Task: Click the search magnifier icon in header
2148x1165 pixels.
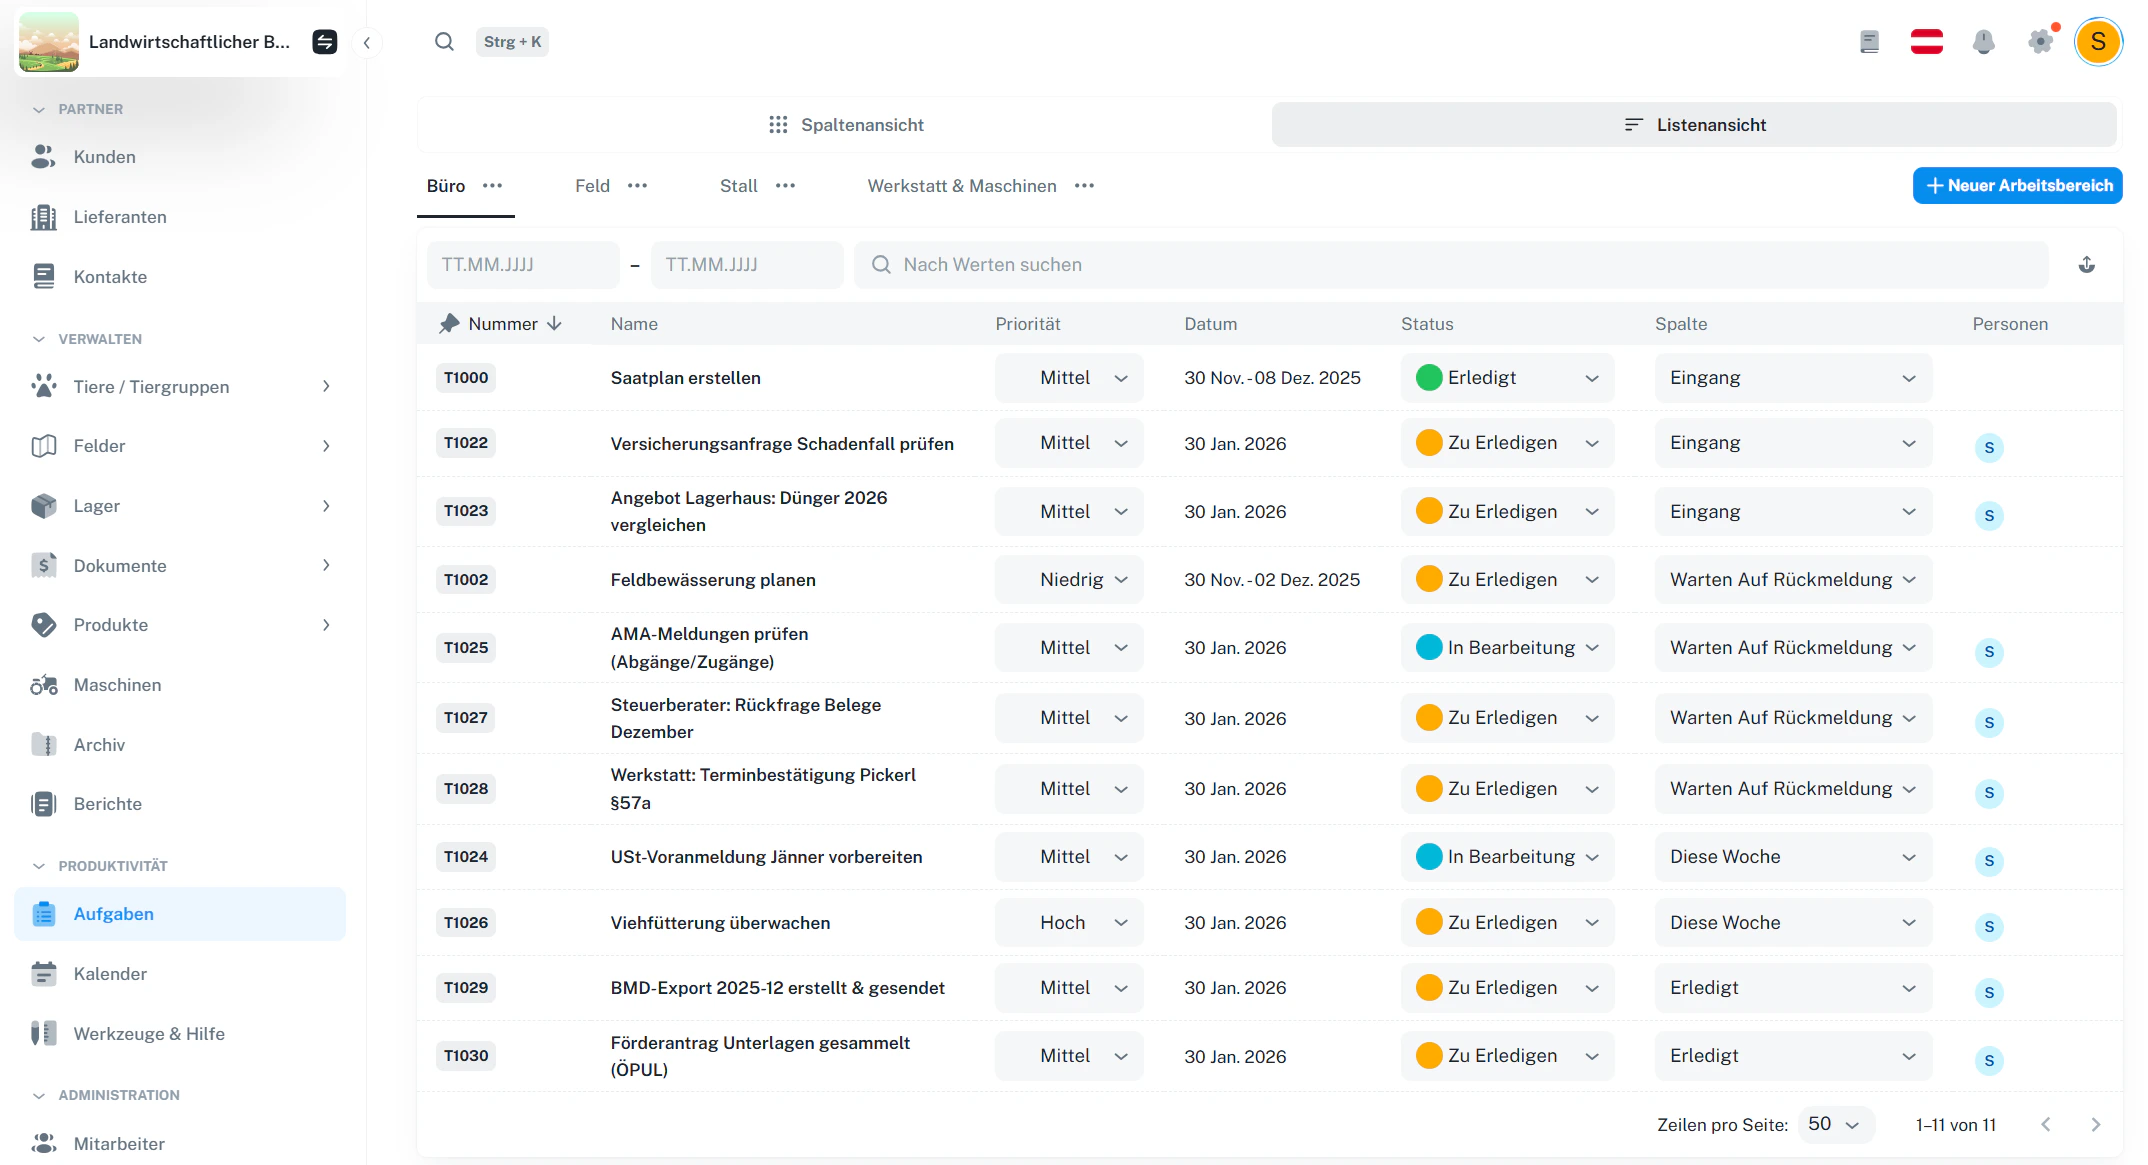Action: (444, 42)
